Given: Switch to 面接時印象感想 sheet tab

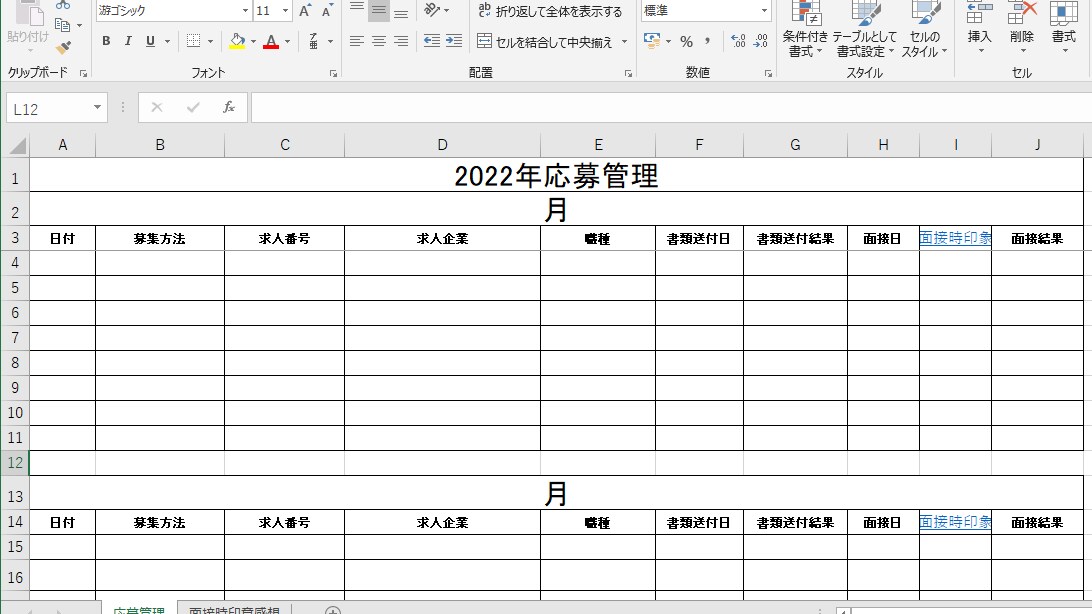Looking at the screenshot, I should click(234, 609).
